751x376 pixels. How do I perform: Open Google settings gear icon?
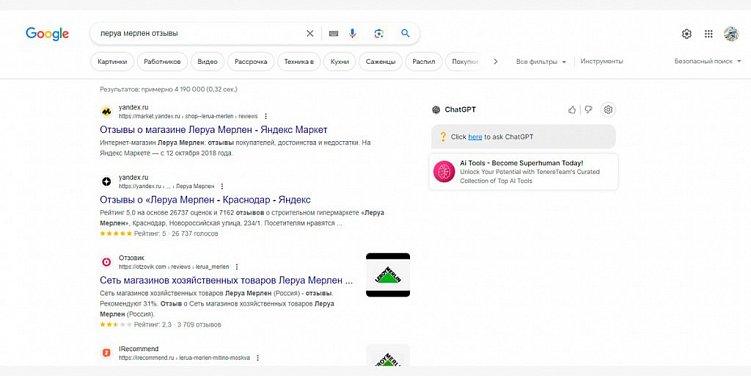point(686,34)
